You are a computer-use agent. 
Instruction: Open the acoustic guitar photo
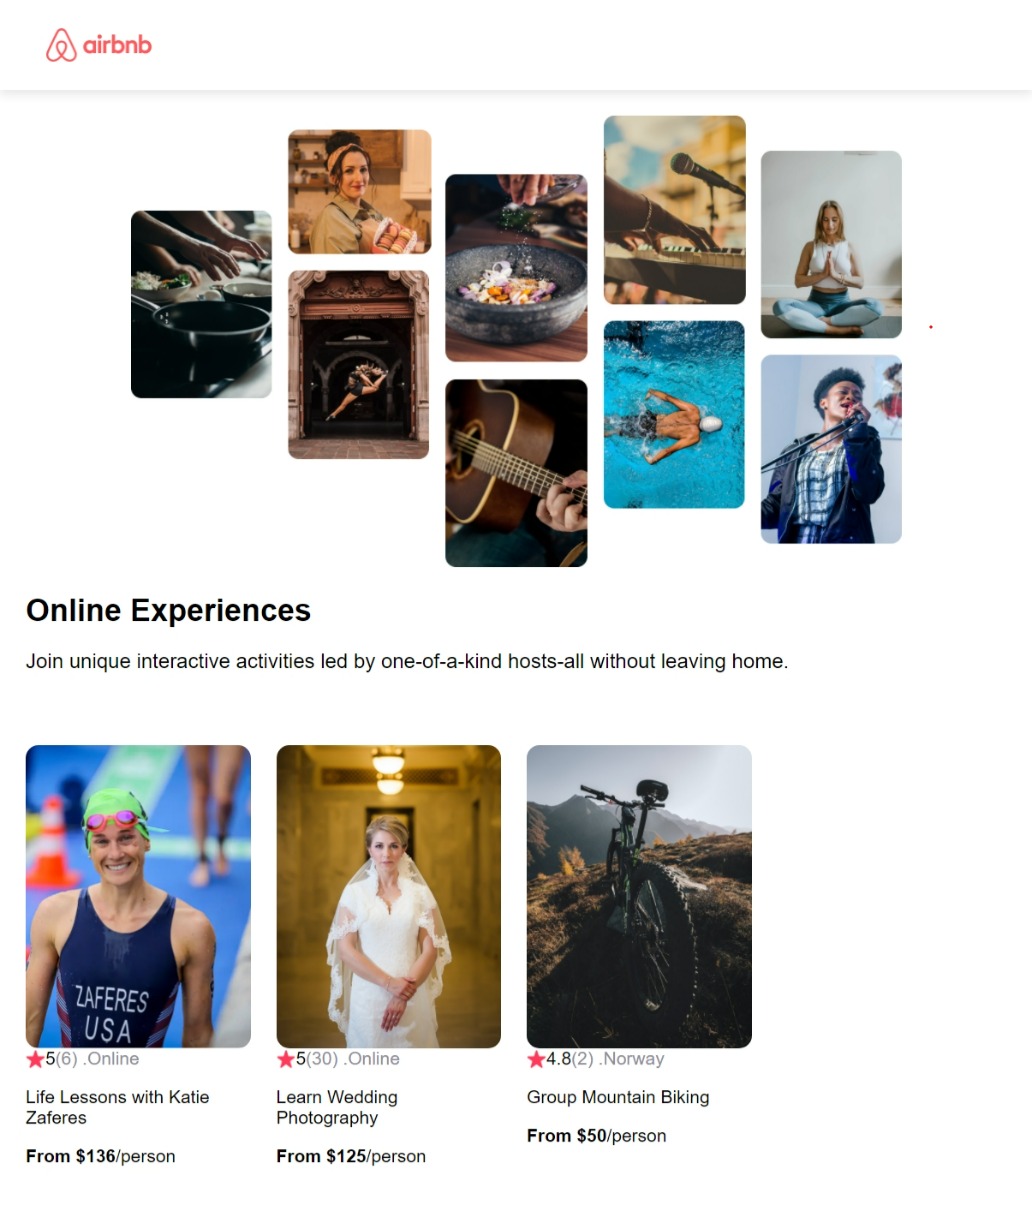(516, 473)
